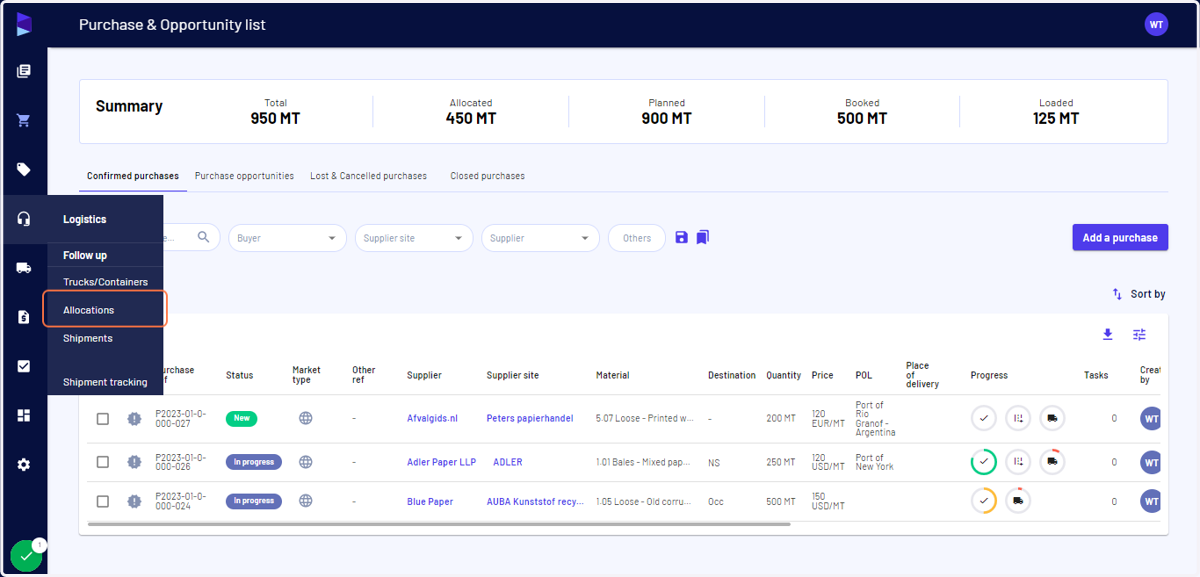Open the library/news sidebar icon
1200x577 pixels.
[x=24, y=71]
